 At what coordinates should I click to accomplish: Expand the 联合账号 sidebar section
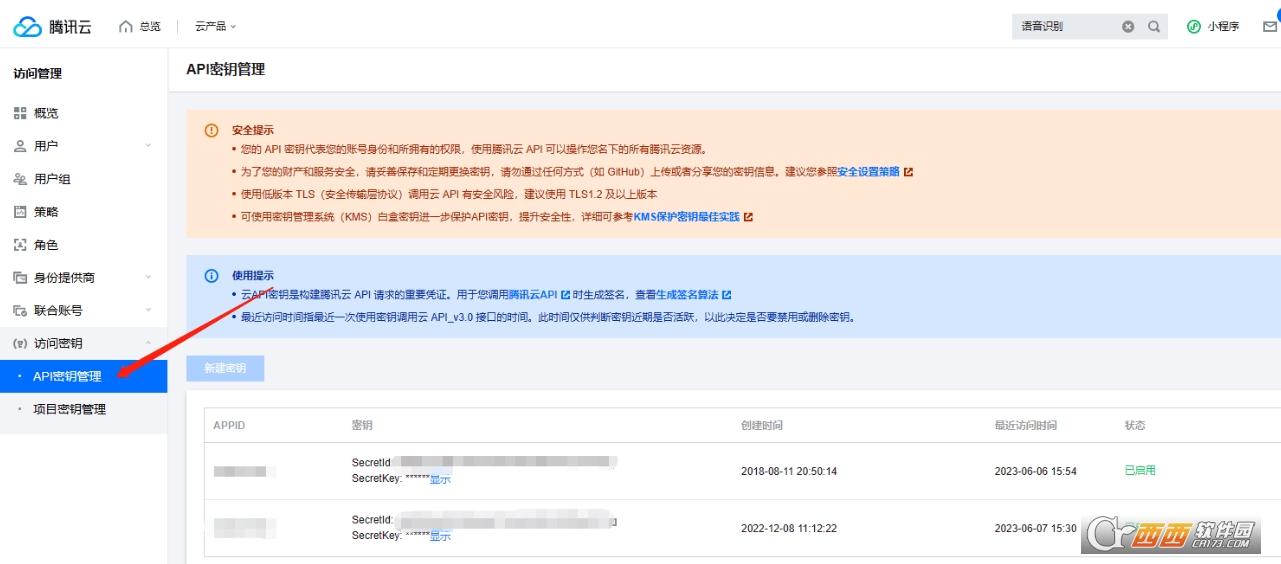click(x=148, y=310)
